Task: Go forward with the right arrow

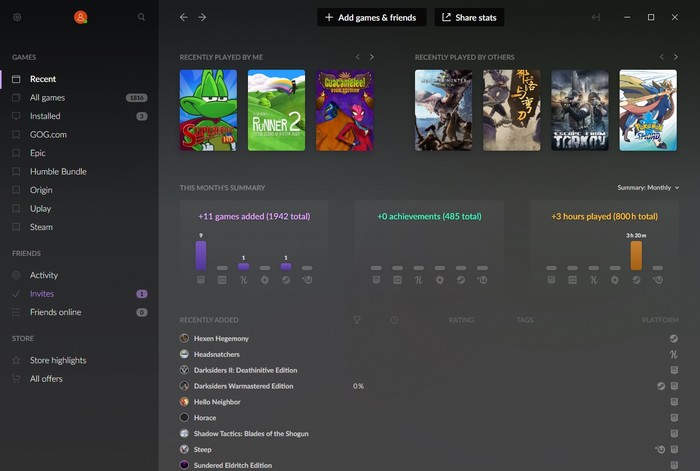Action: coord(202,17)
